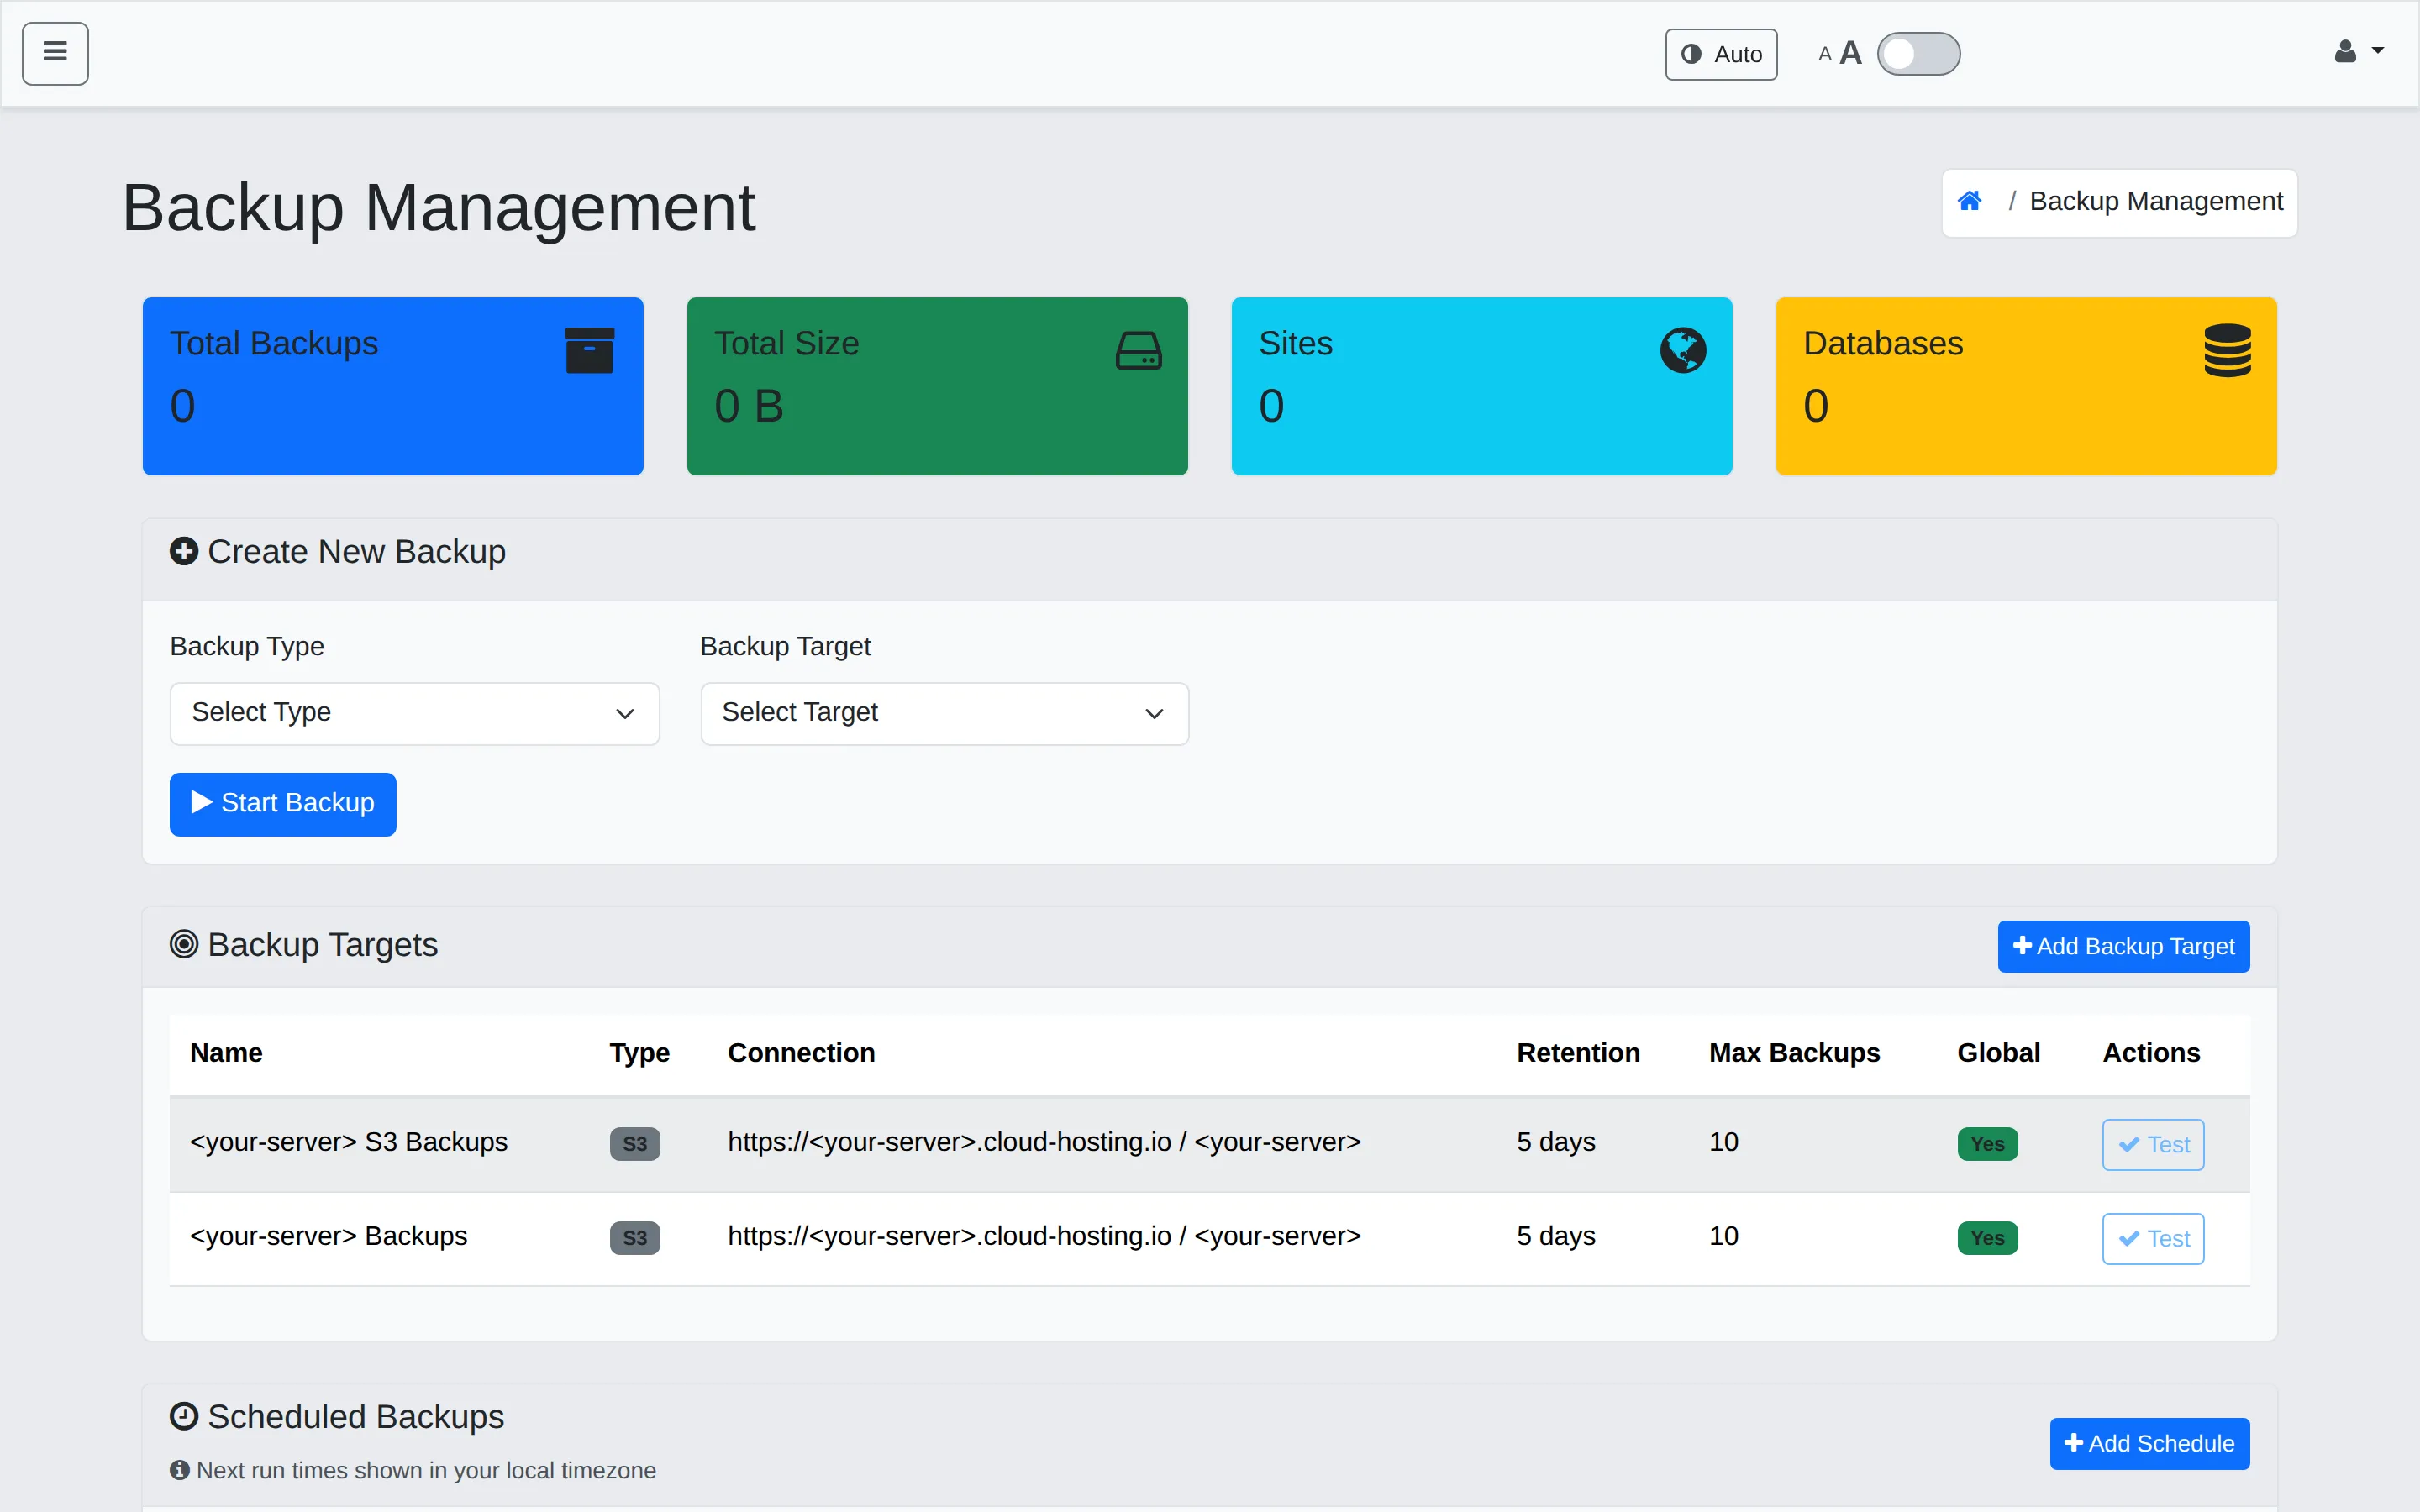Click the '<your-server> S3 Backups' name cell
The image size is (2420, 1512).
(349, 1142)
